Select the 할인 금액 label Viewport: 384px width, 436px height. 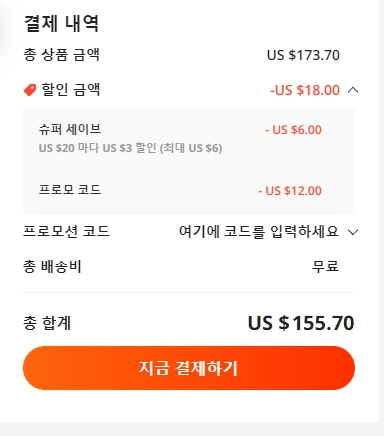(71, 90)
